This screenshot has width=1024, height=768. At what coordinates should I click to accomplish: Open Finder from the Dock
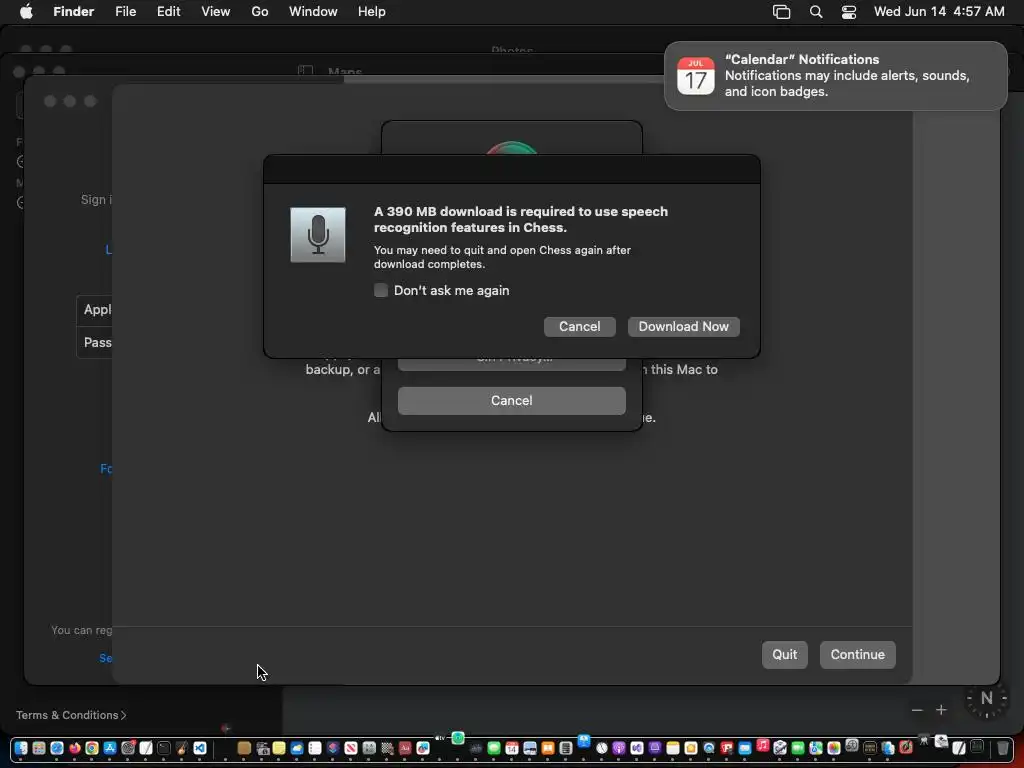[x=21, y=748]
